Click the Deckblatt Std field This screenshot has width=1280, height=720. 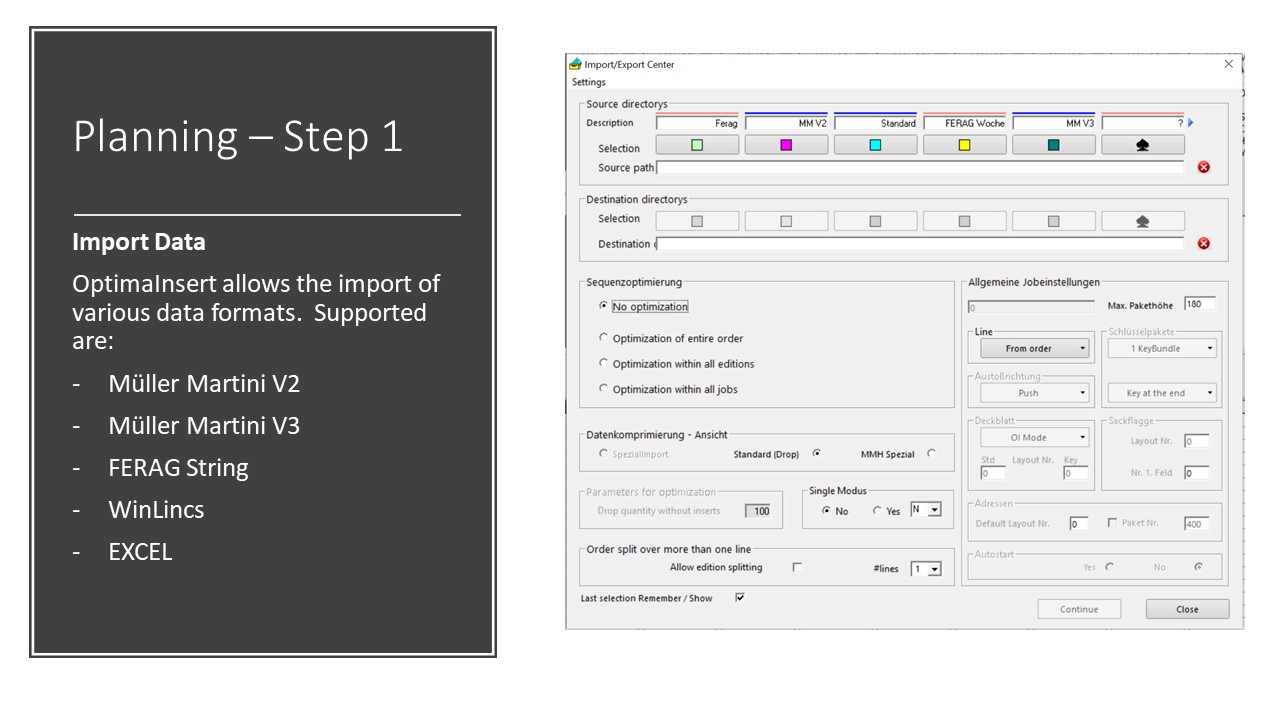click(x=992, y=473)
